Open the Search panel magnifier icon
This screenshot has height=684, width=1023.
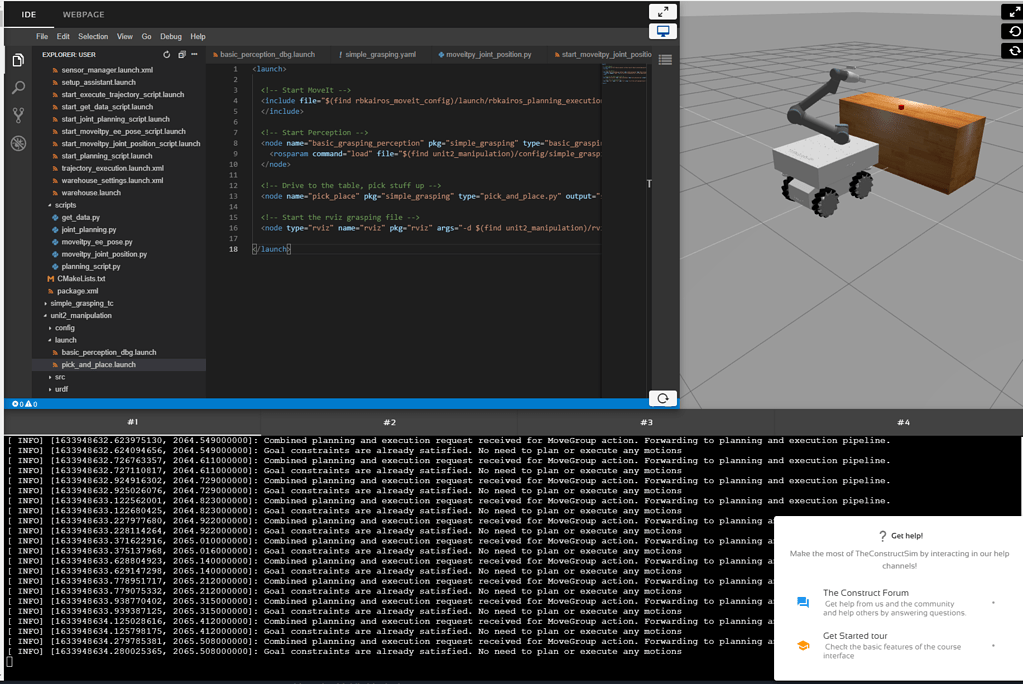(x=18, y=88)
